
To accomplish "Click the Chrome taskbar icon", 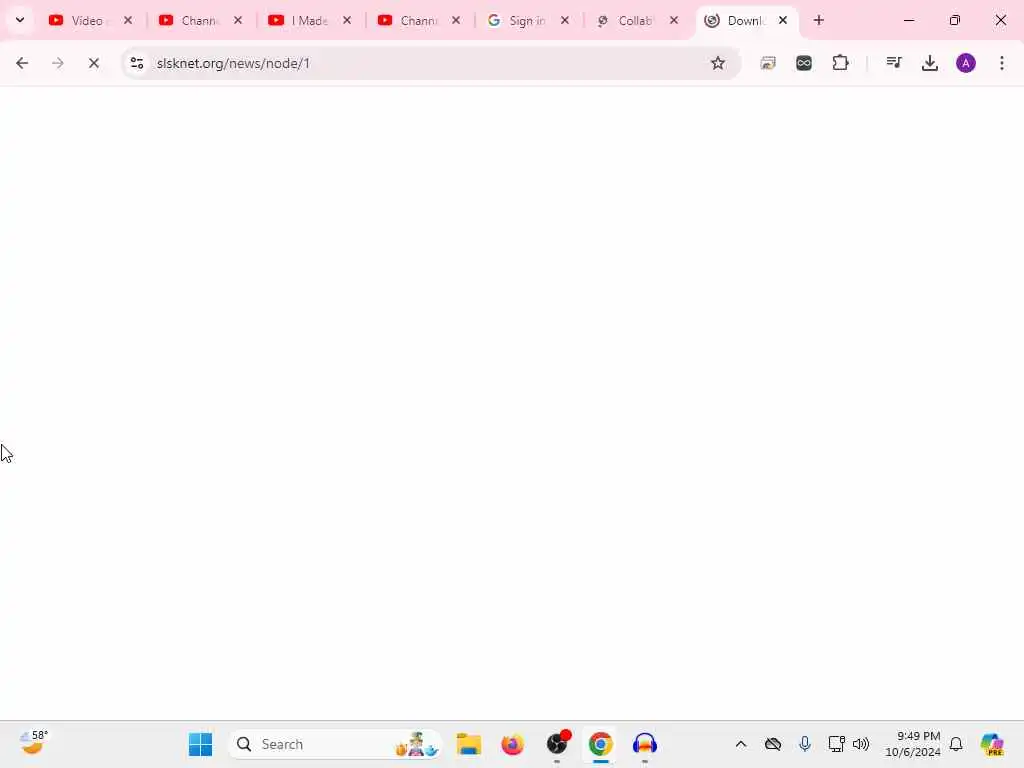I will click(601, 744).
